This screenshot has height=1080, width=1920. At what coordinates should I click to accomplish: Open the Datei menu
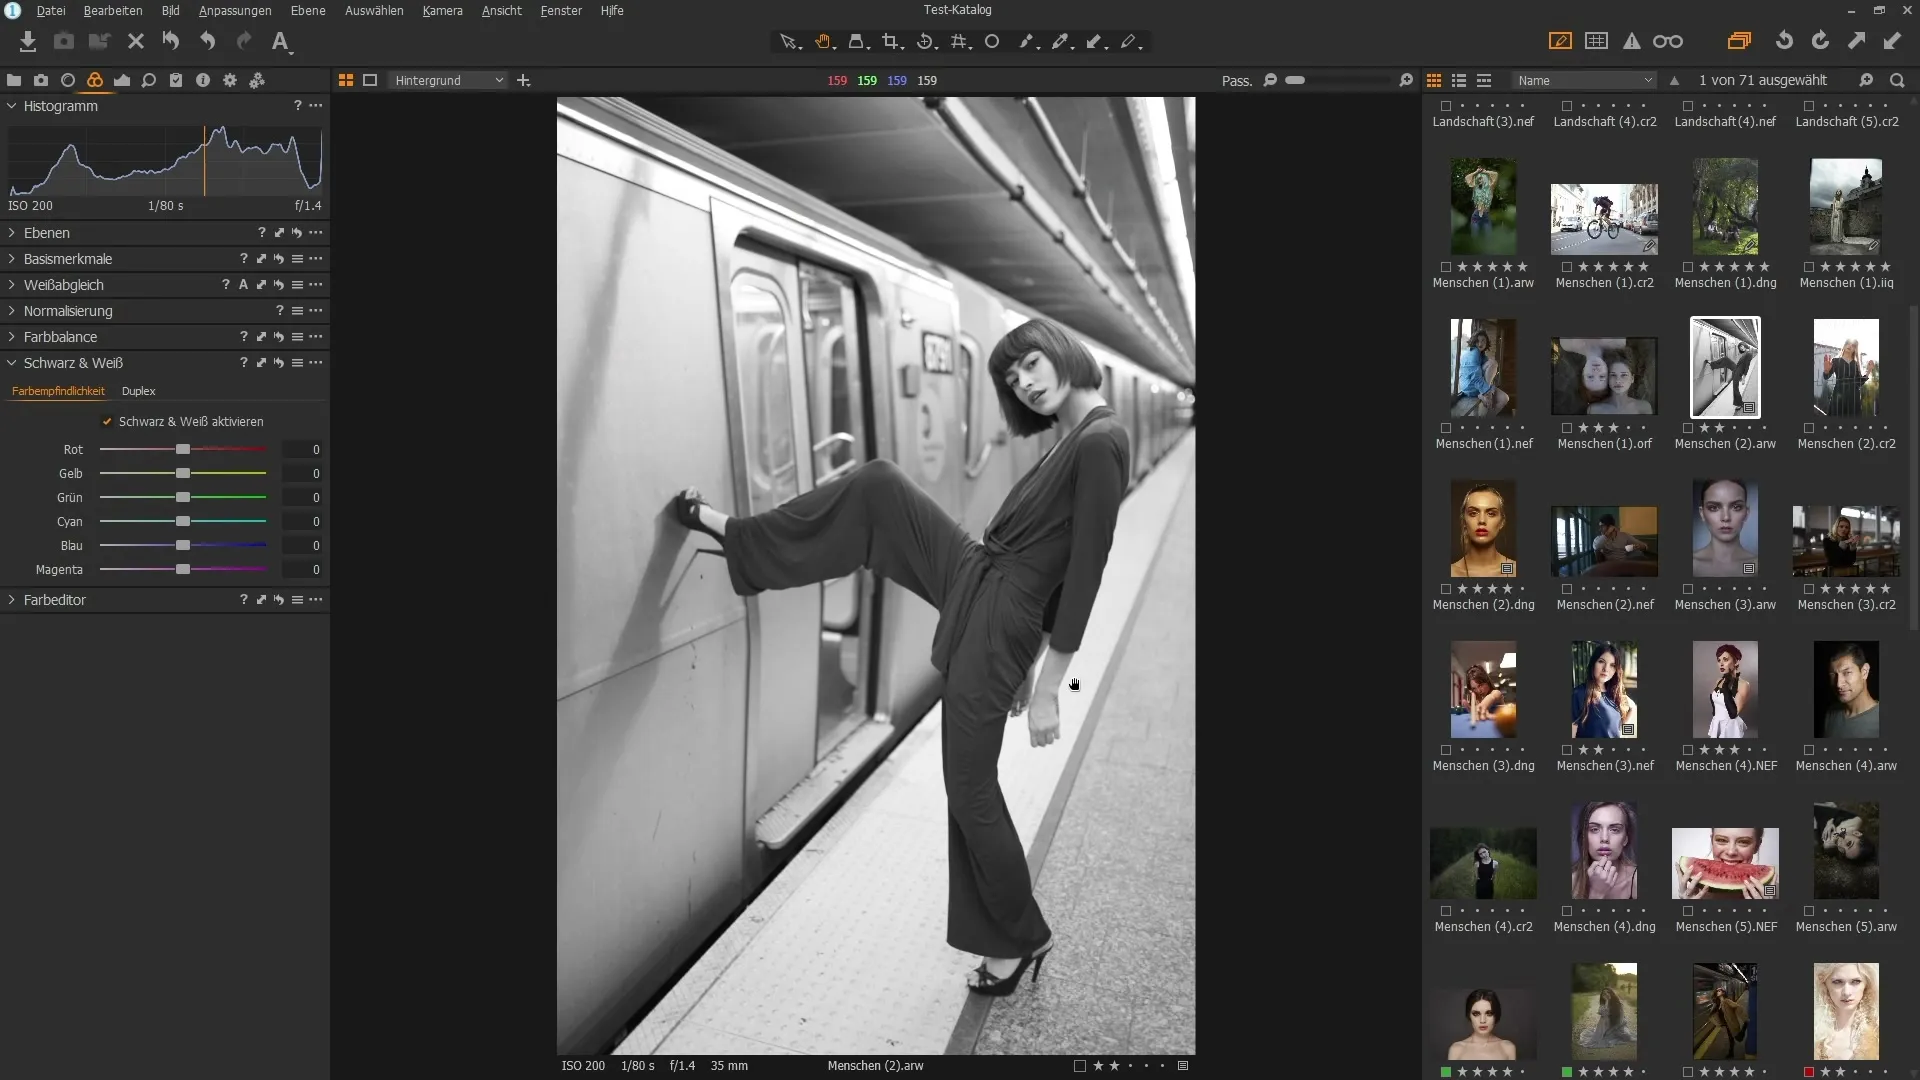point(51,10)
